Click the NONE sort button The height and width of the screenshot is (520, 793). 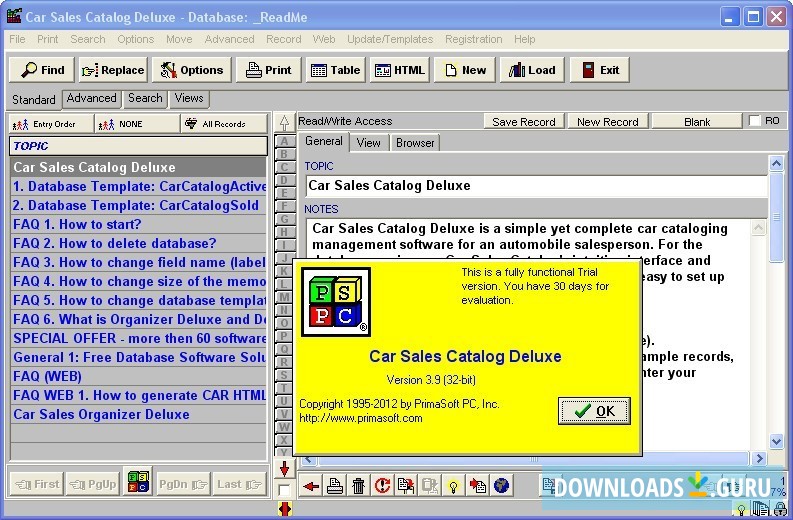(x=137, y=124)
